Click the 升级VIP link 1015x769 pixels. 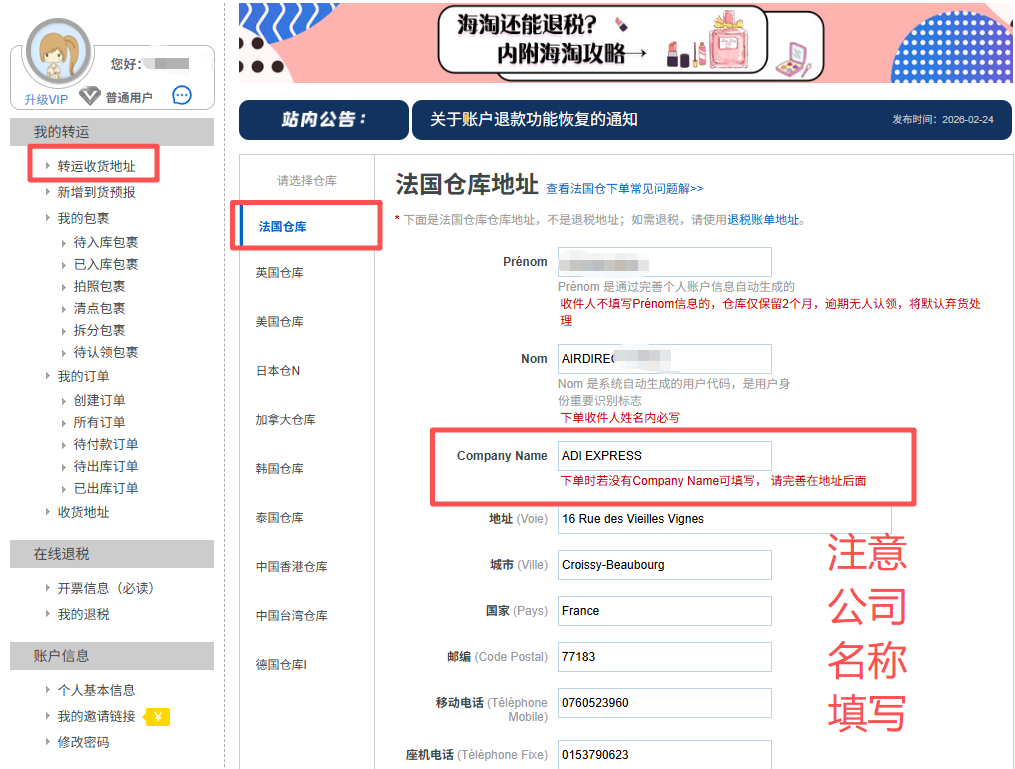click(46, 100)
